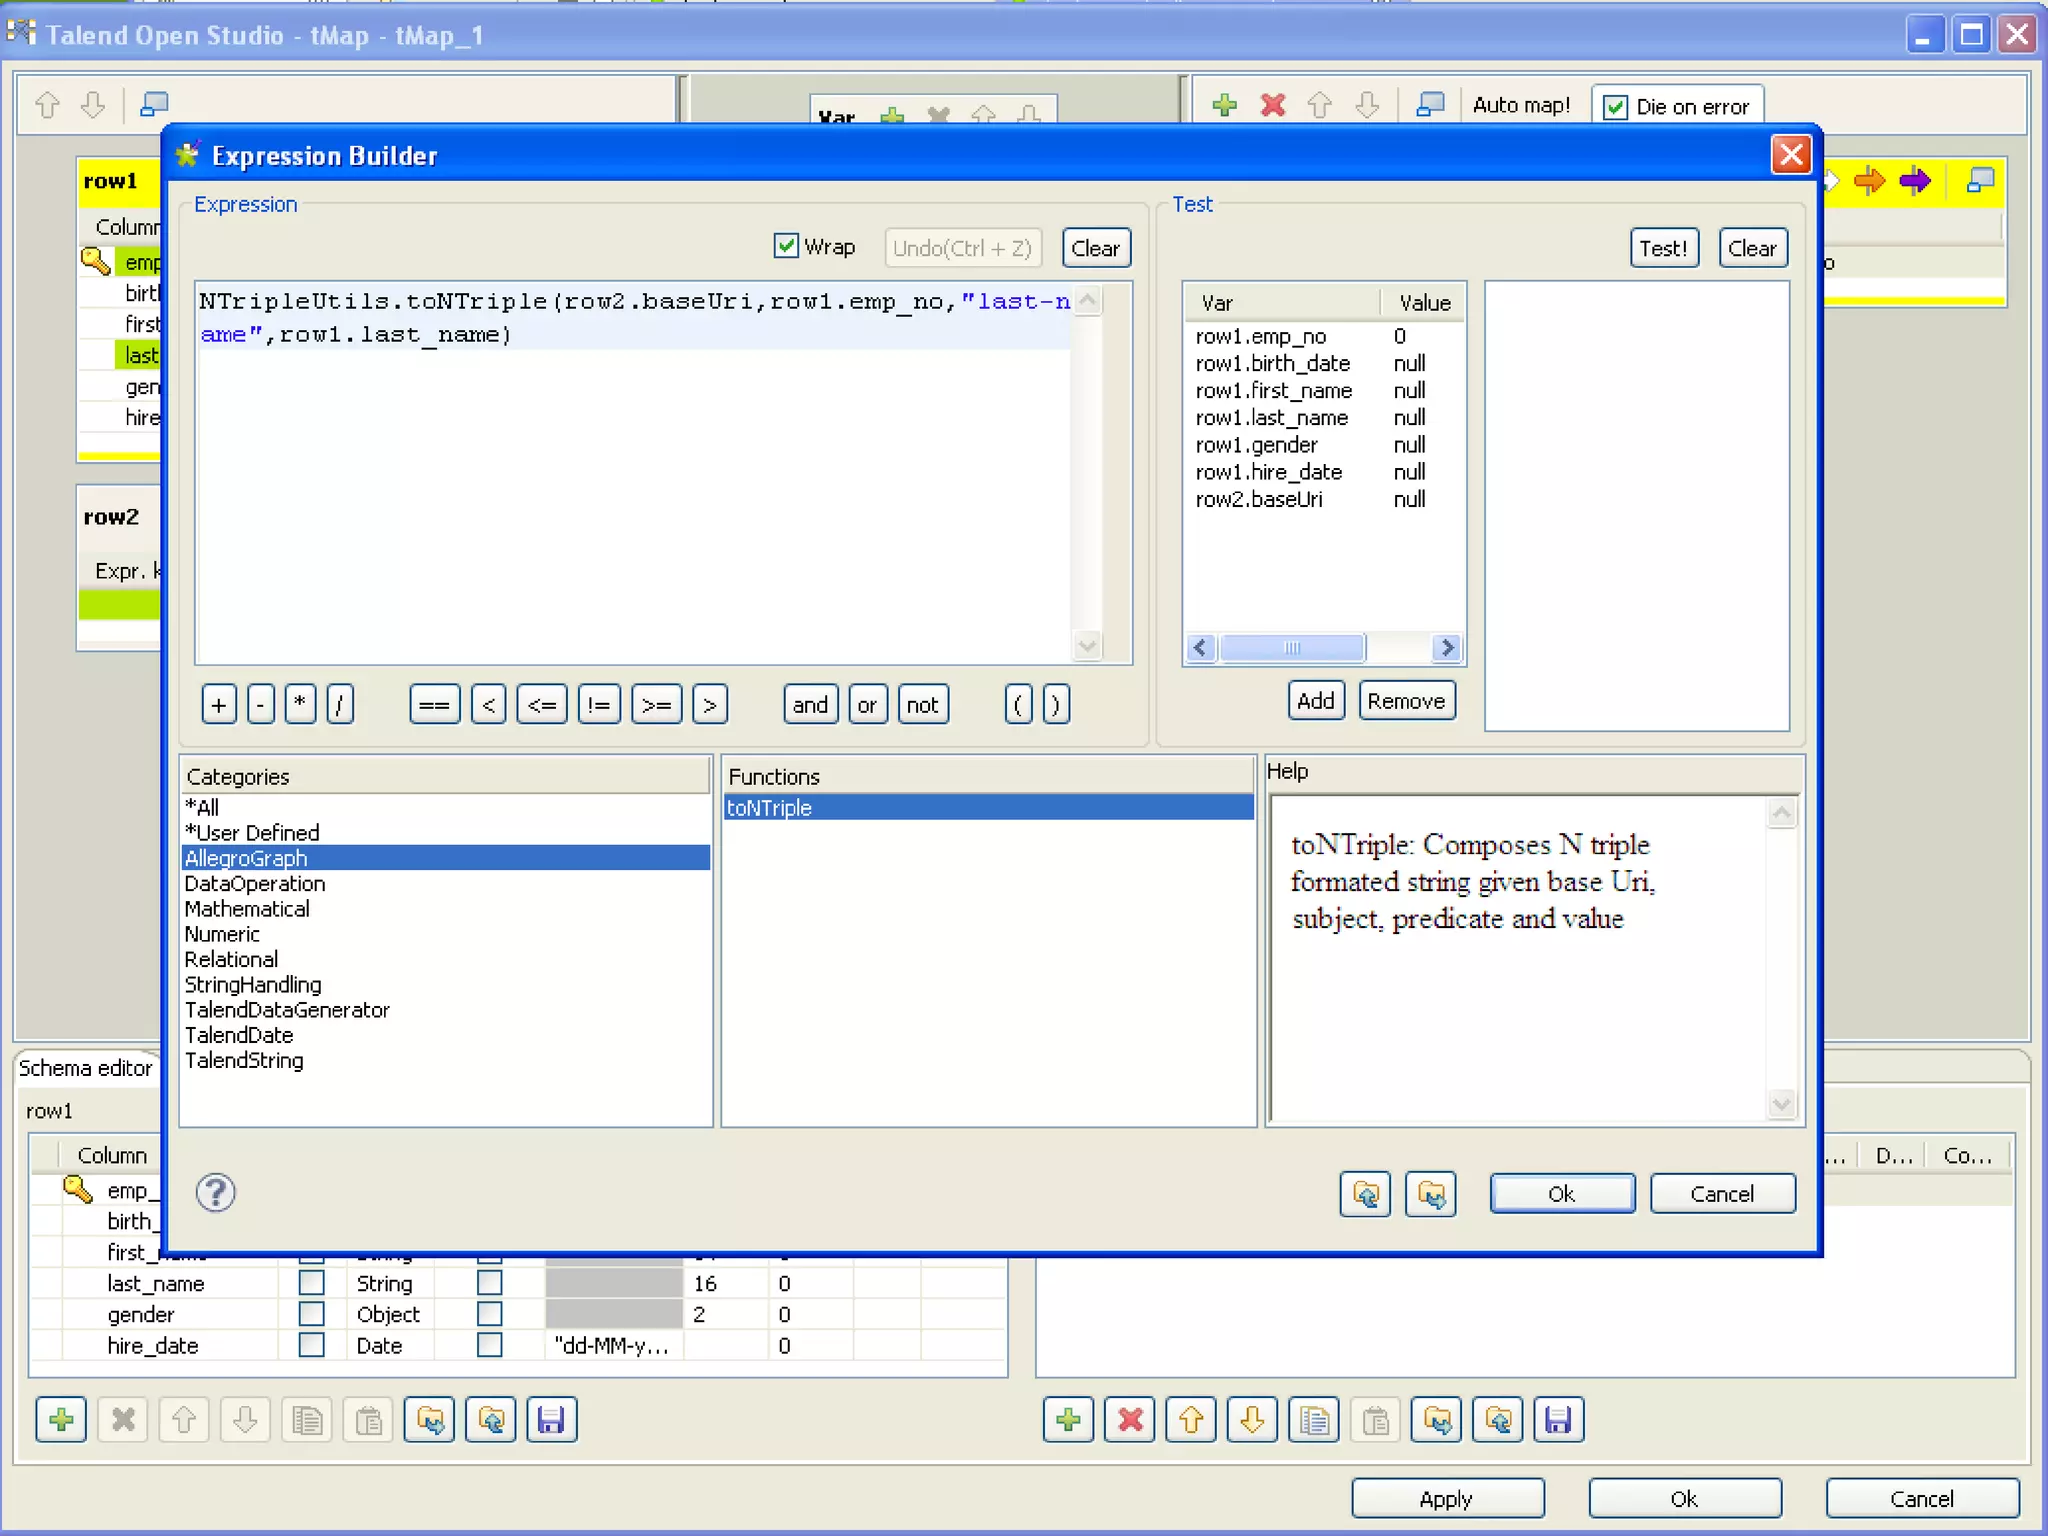Click green plus add column icon bottom left
The height and width of the screenshot is (1536, 2048).
pyautogui.click(x=61, y=1419)
